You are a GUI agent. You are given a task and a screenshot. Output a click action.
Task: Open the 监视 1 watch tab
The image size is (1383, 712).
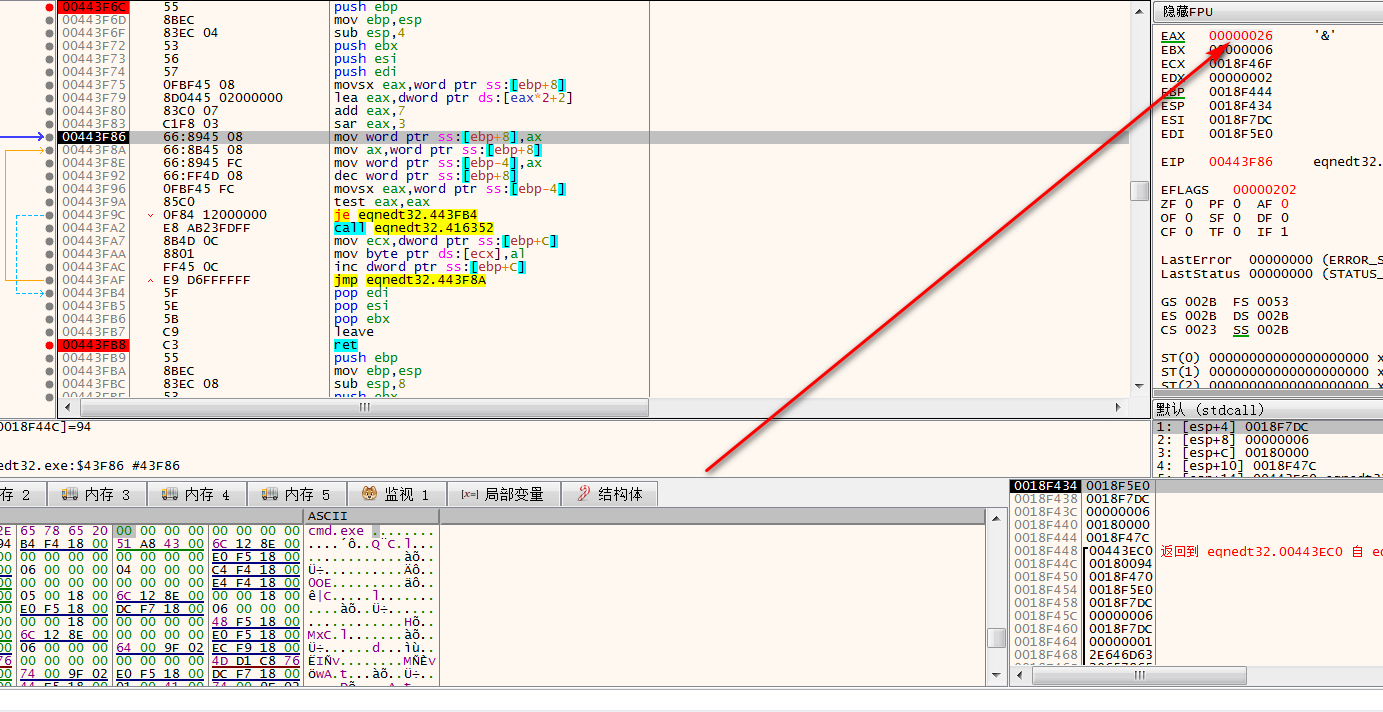[397, 494]
